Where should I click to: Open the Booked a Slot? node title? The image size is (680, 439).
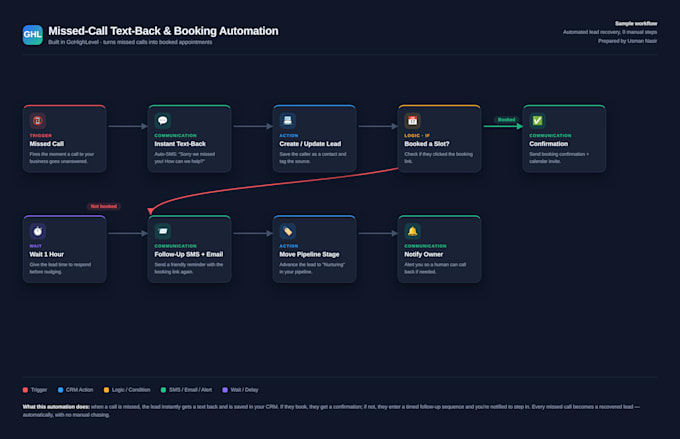click(427, 144)
